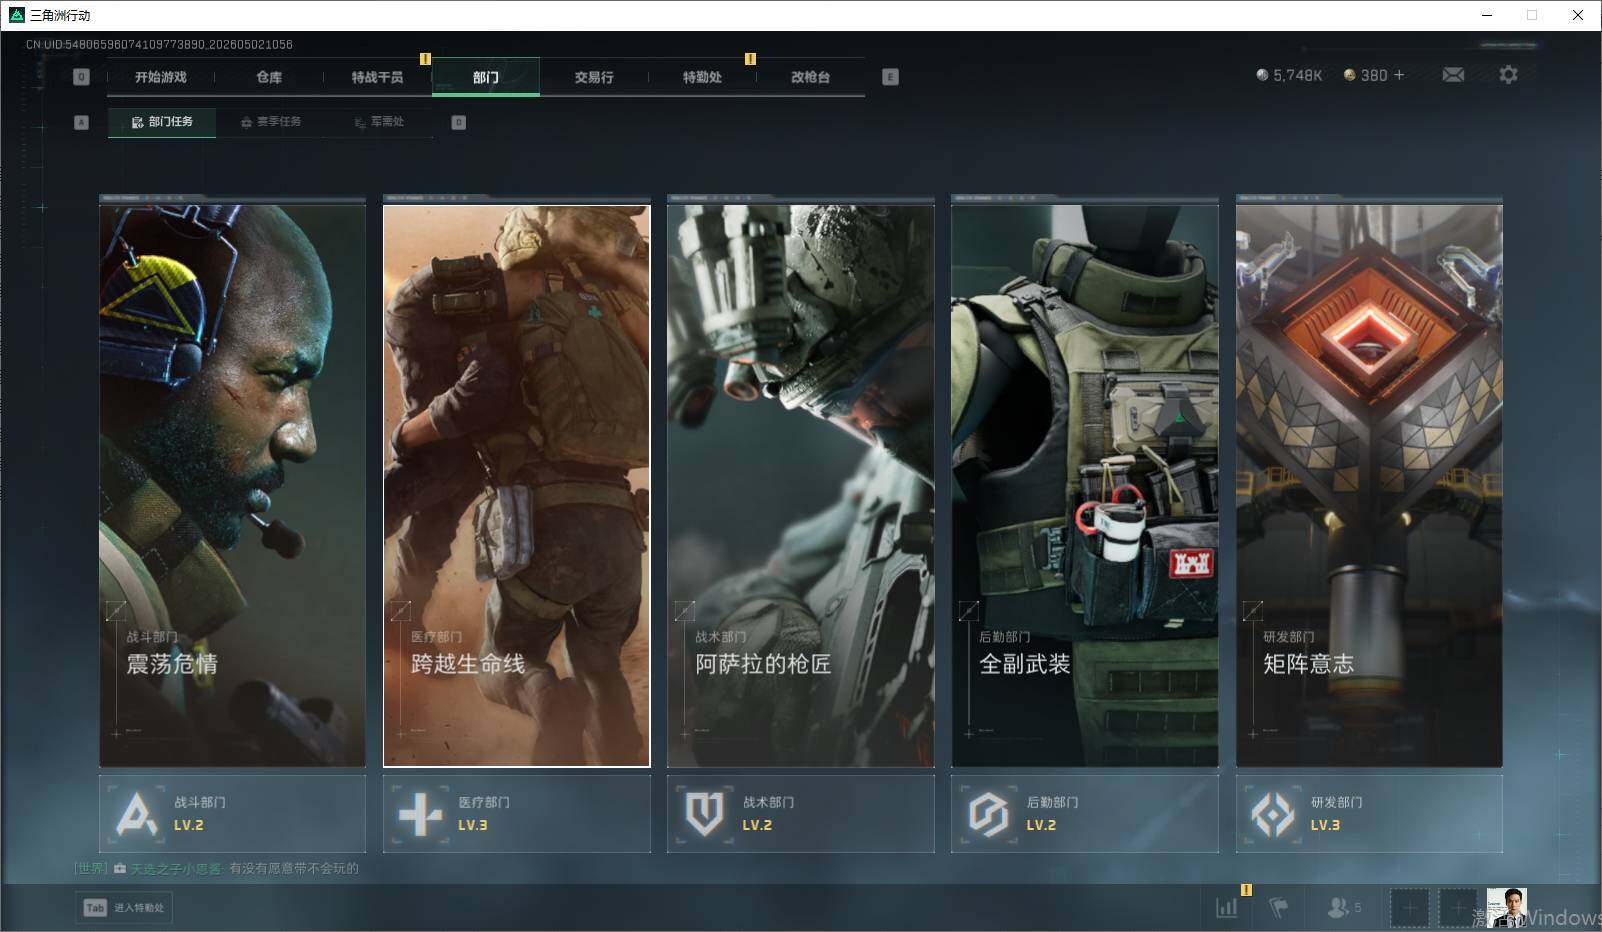1602x932 pixels.
Task: Click the notification badge above 特勤处
Action: 750,59
